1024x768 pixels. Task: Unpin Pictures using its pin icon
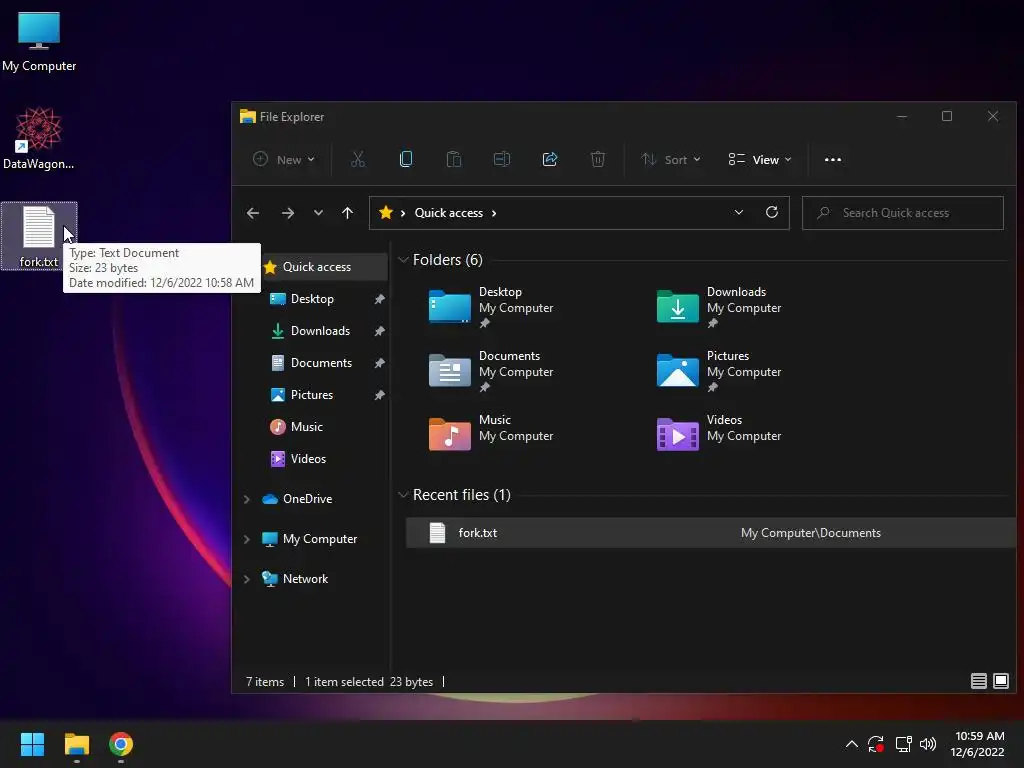[379, 395]
